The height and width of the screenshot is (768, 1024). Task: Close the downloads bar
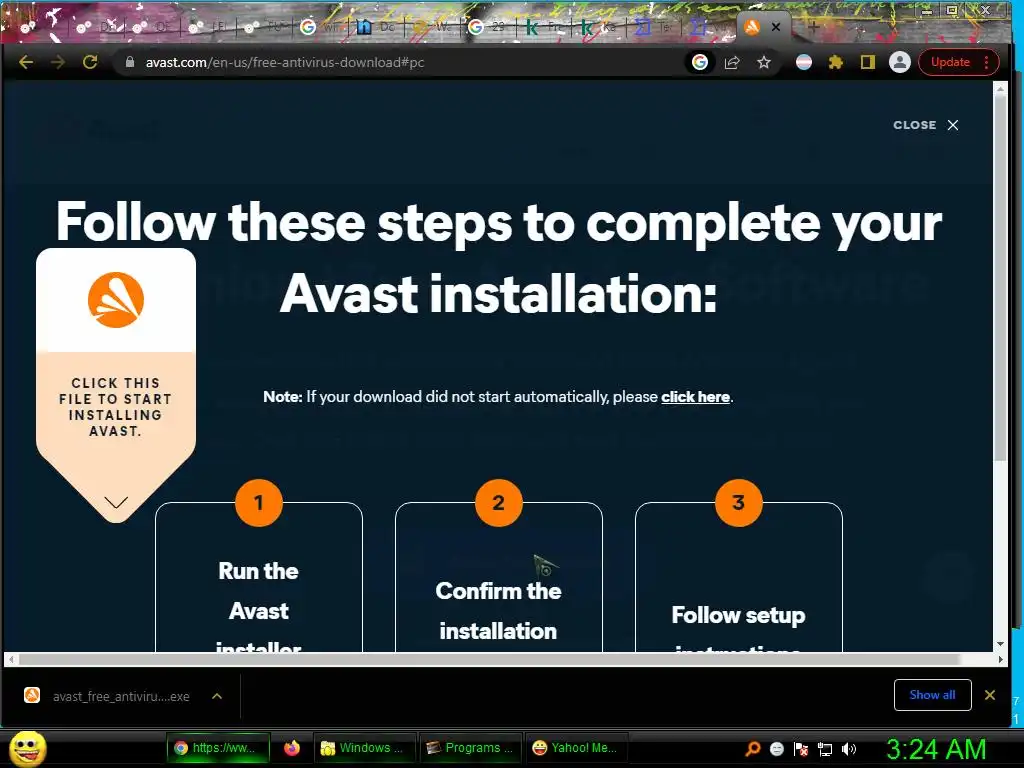pos(989,695)
